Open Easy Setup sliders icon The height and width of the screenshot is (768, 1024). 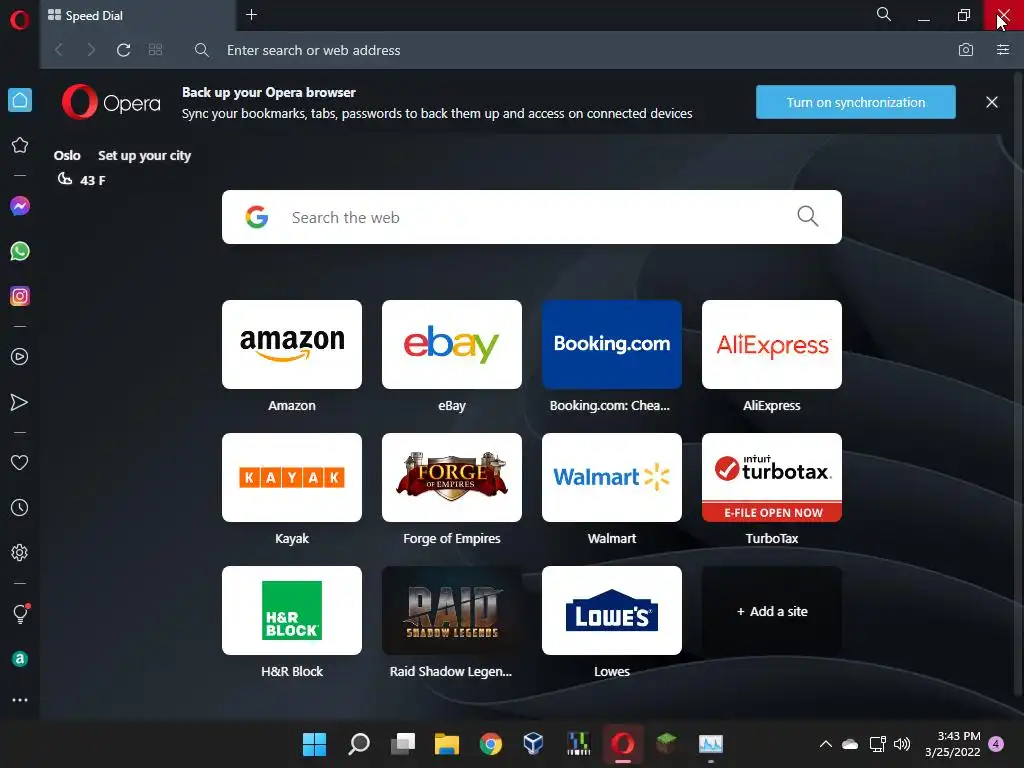[1003, 50]
